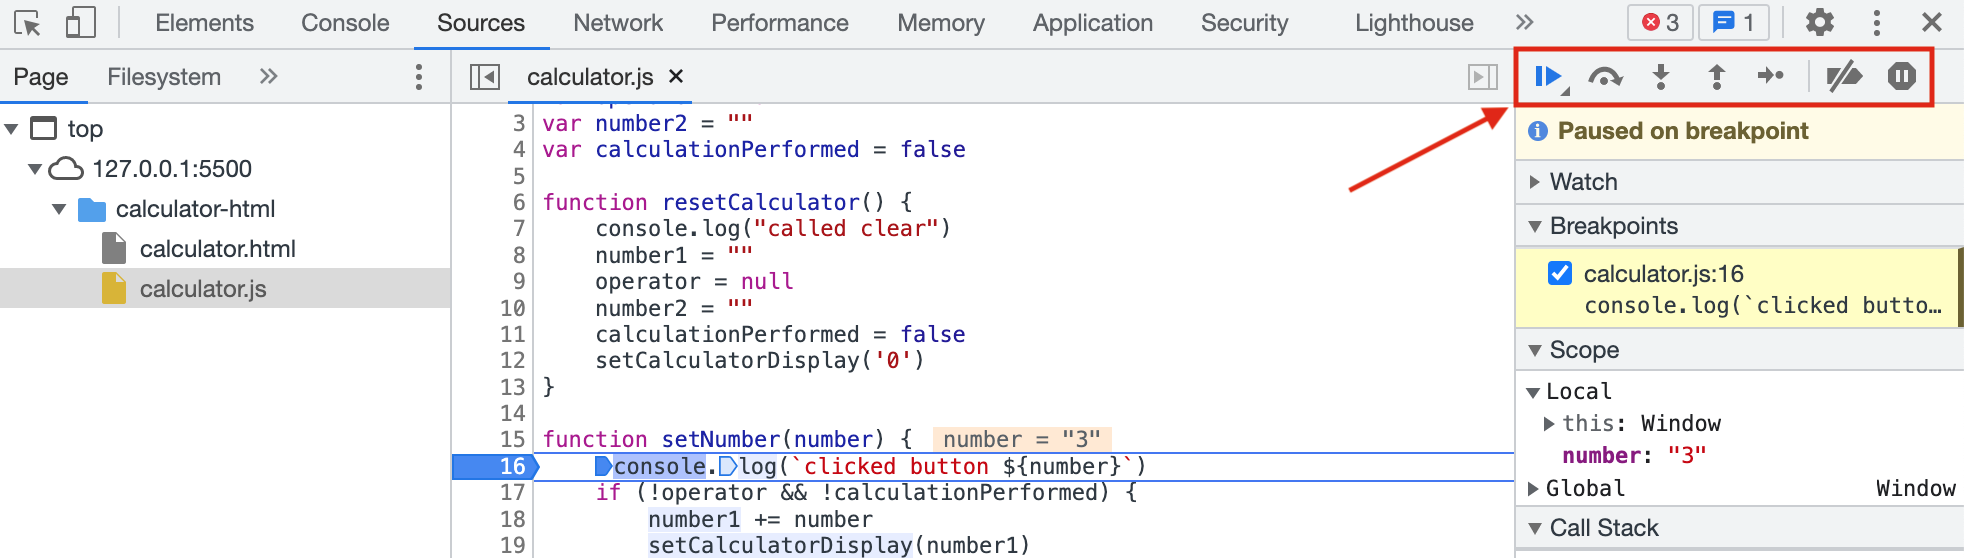Step over next function call
This screenshot has width=1964, height=558.
click(x=1605, y=77)
